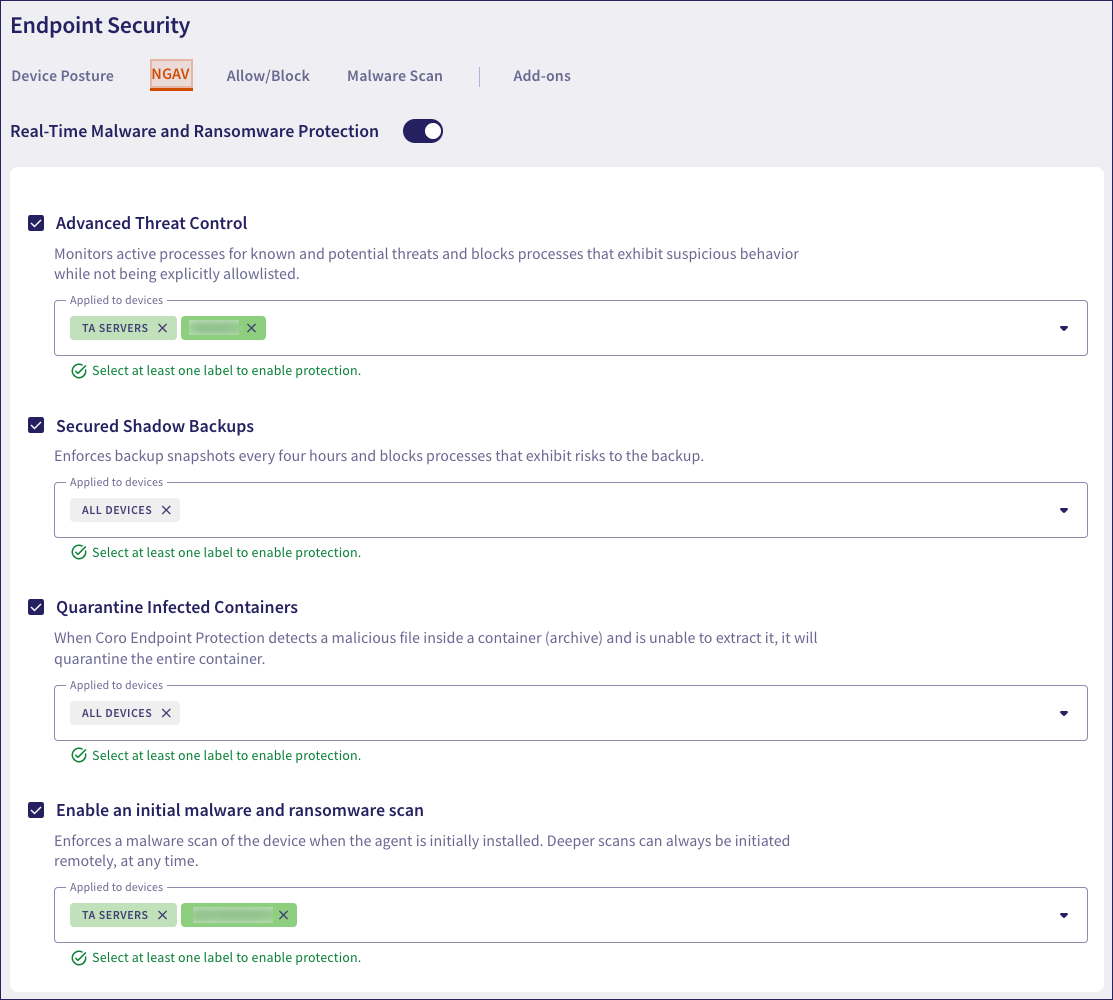Click green check icon under initial malware scan
1113x1000 pixels.
(79, 958)
